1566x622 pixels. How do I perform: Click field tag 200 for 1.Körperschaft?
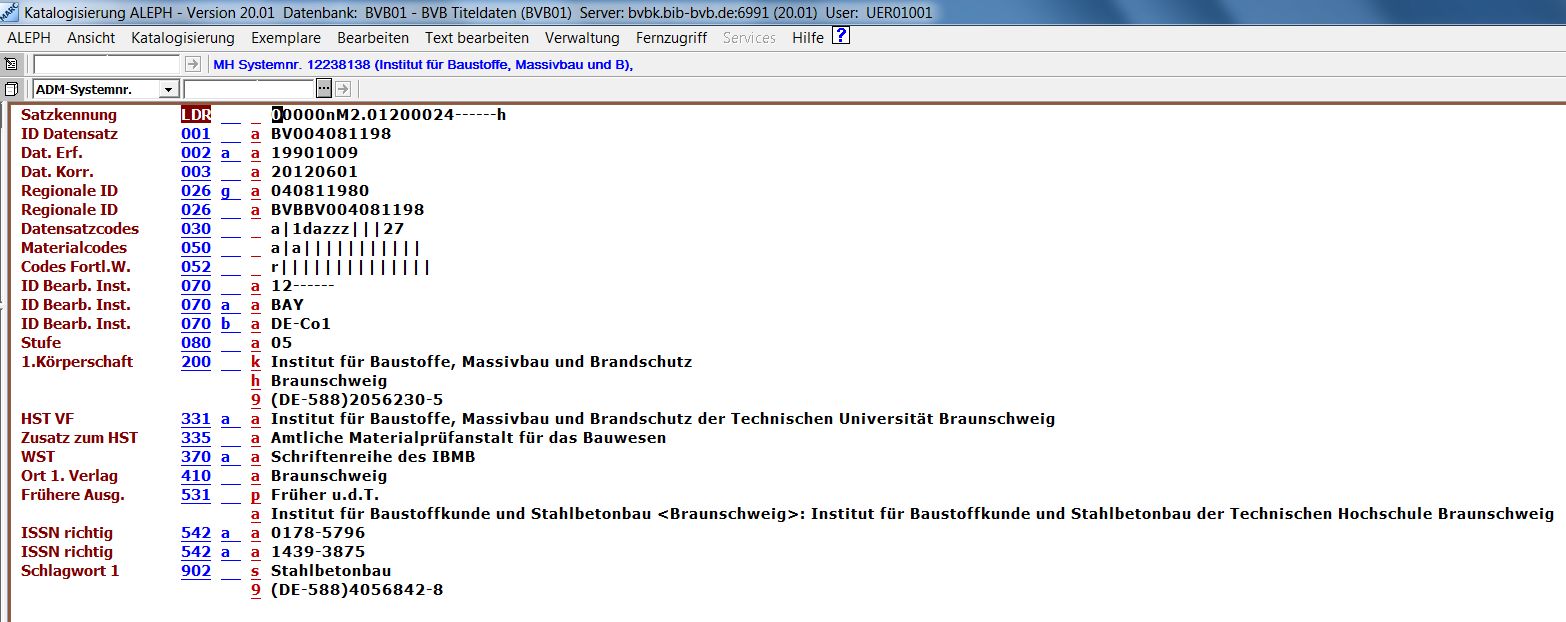pyautogui.click(x=196, y=362)
